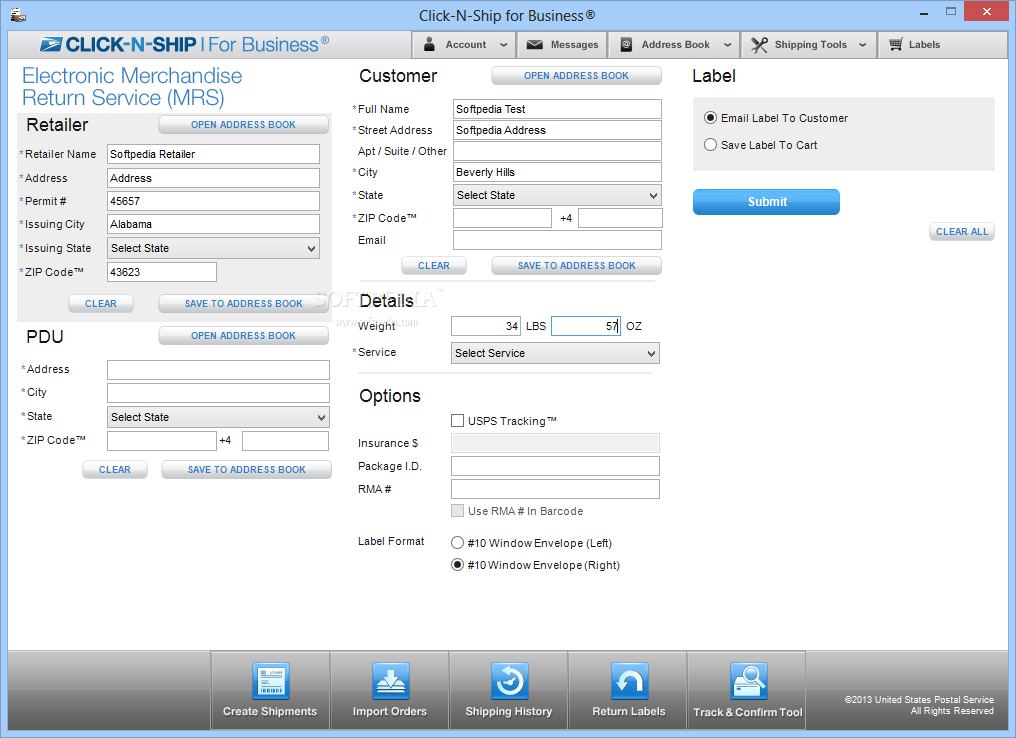Click the blue Submit button
This screenshot has height=738, width=1016.
(x=767, y=202)
